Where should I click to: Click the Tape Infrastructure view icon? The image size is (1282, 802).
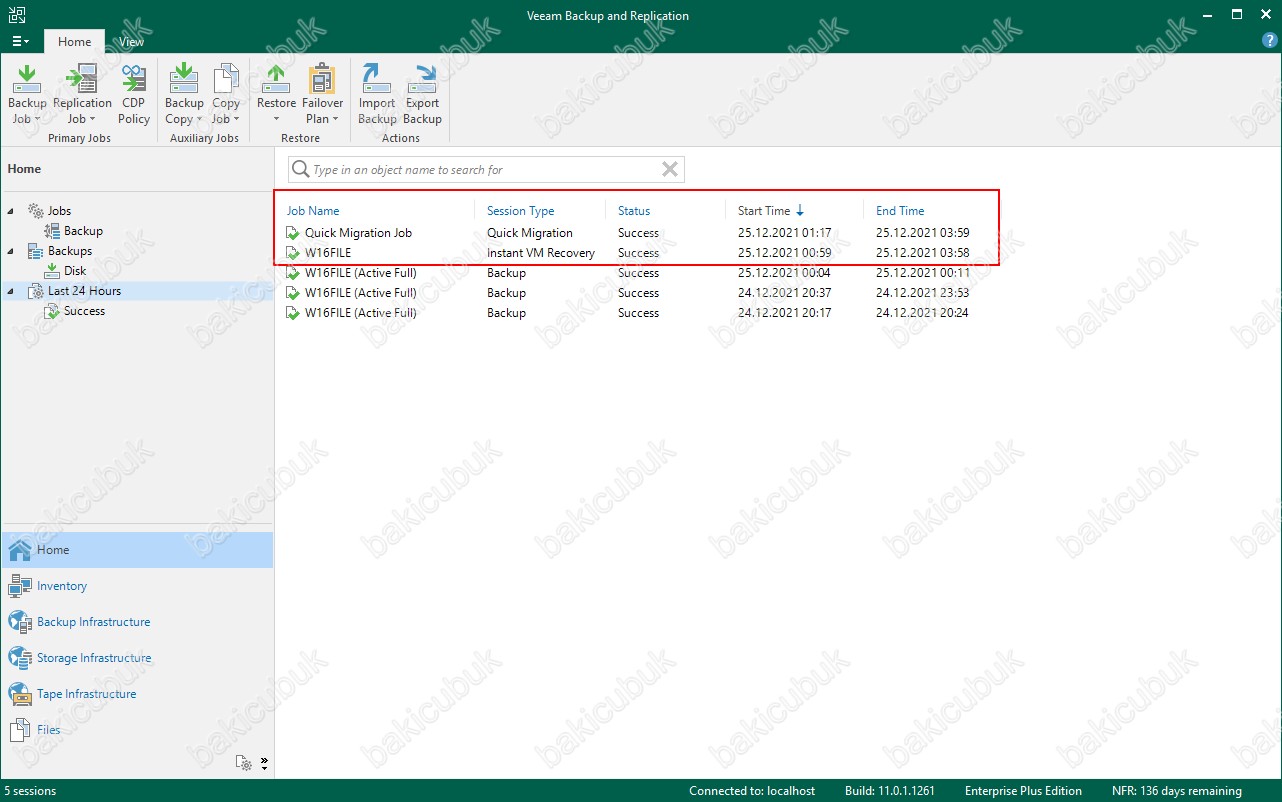pos(20,694)
